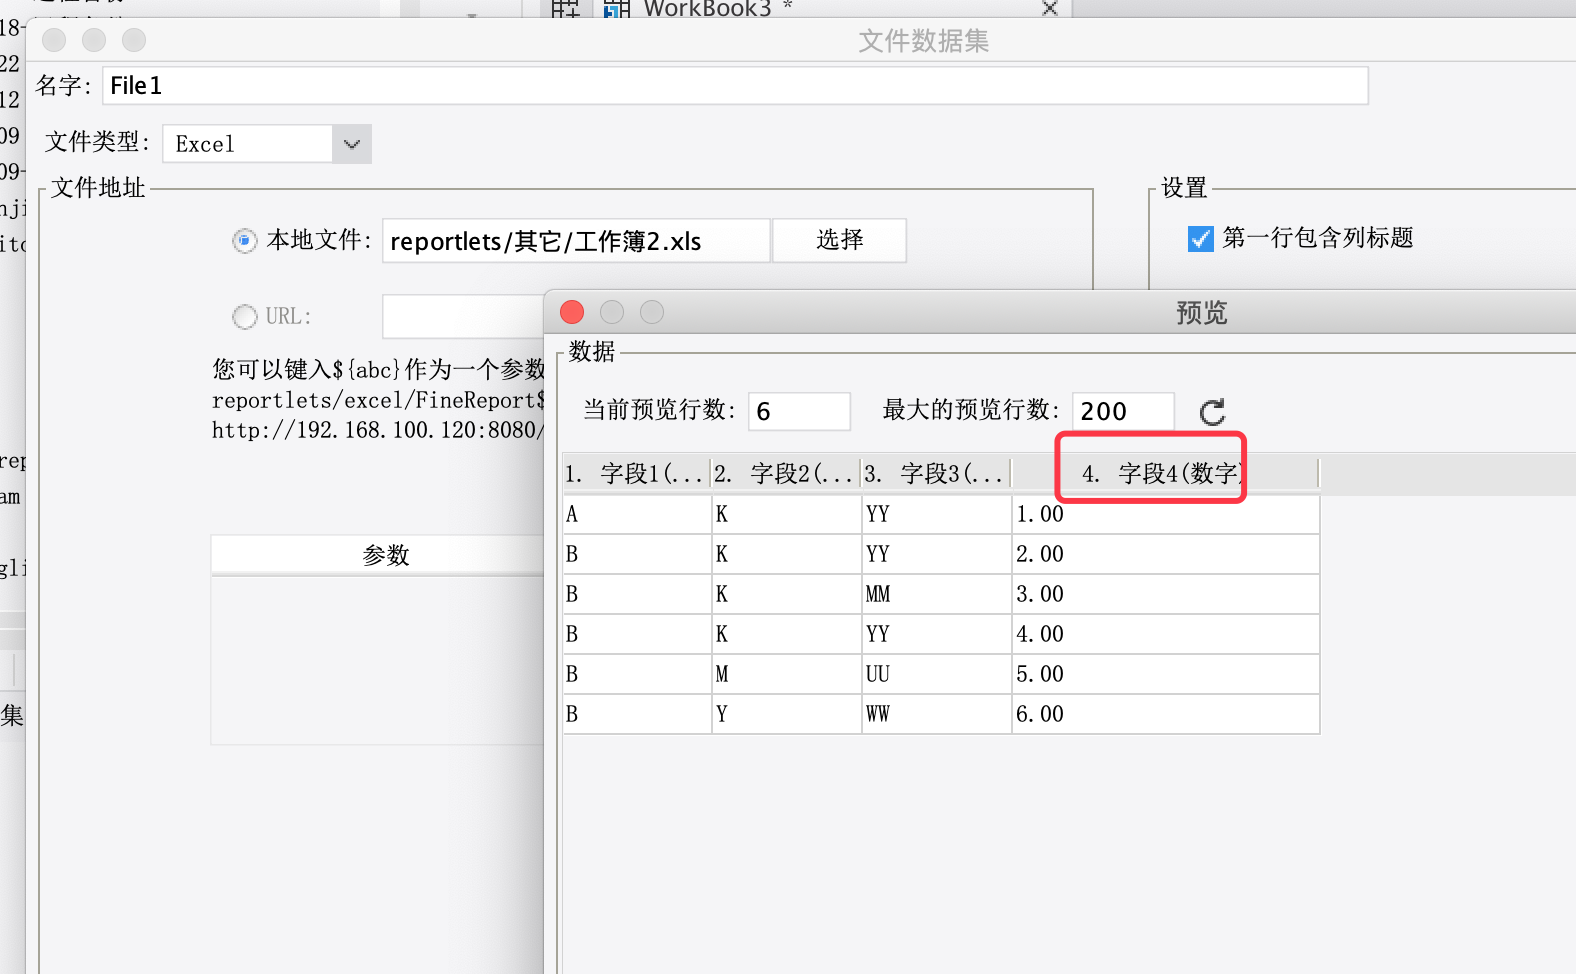Image resolution: width=1576 pixels, height=974 pixels.
Task: Select the cell containing A
Action: pyautogui.click(x=637, y=514)
